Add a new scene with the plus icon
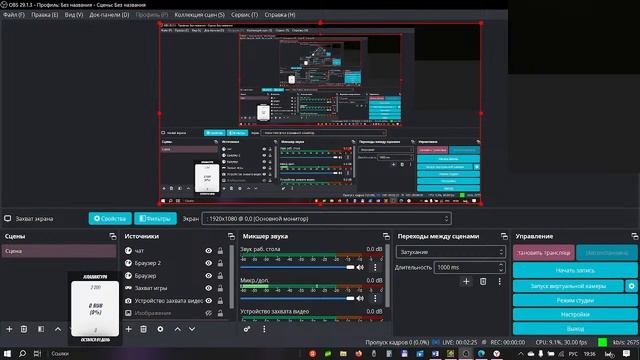Screen dimensions: 640x360 (x=9, y=329)
